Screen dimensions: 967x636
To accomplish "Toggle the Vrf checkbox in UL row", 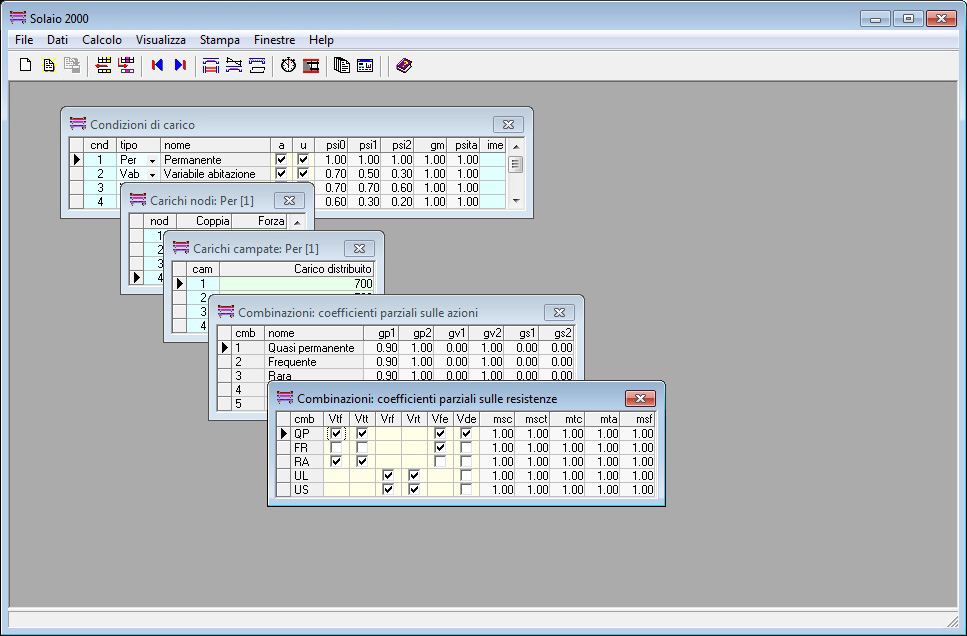I will (388, 476).
